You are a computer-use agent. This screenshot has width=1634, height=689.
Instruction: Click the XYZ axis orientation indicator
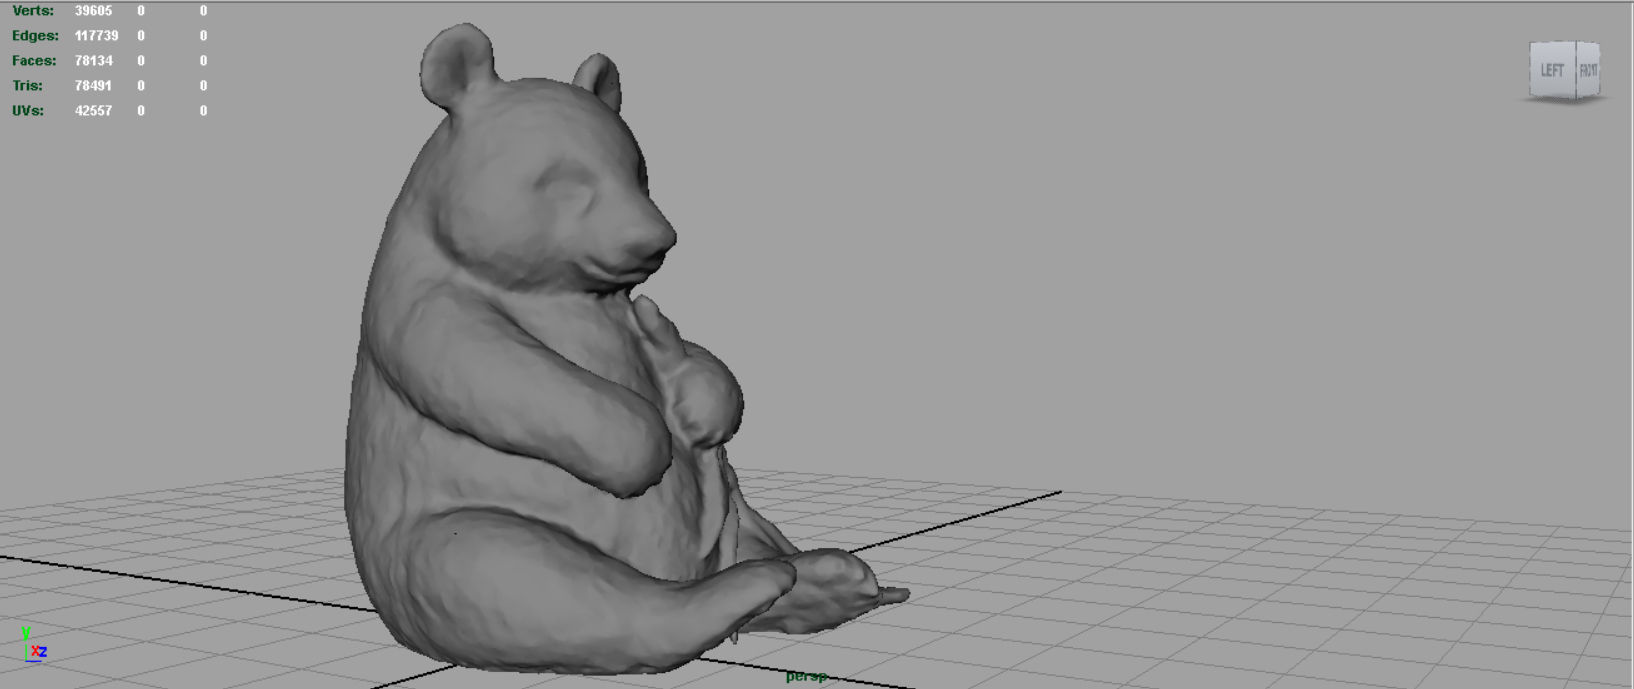point(34,645)
